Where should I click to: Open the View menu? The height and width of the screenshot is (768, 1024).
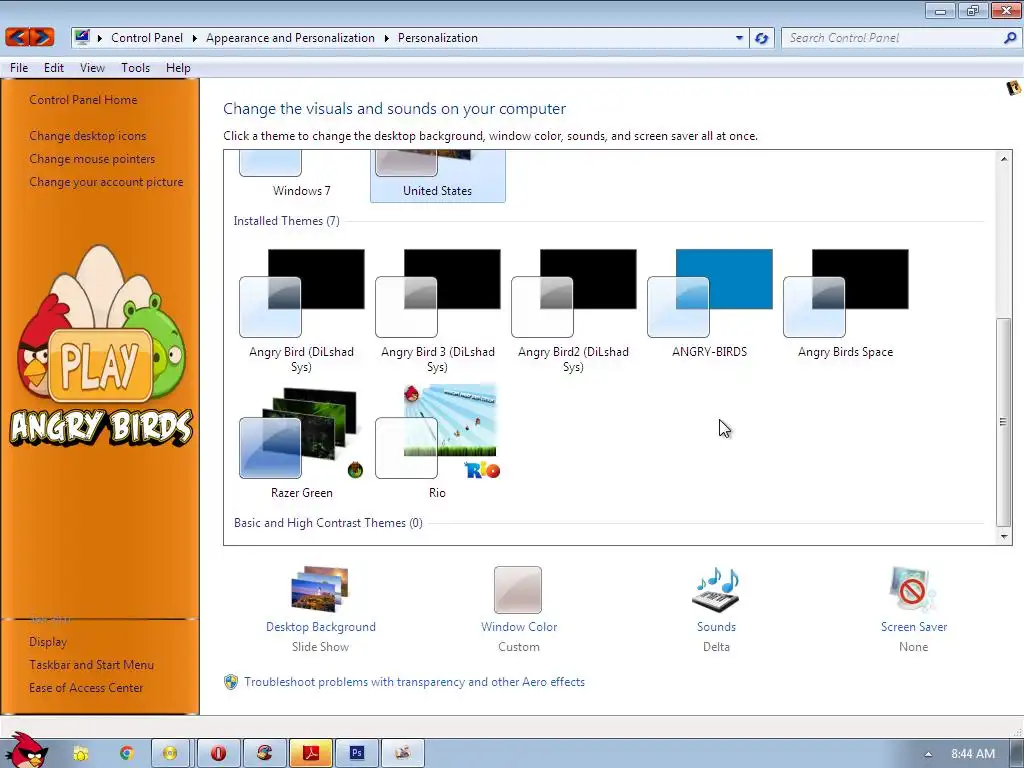tap(92, 68)
